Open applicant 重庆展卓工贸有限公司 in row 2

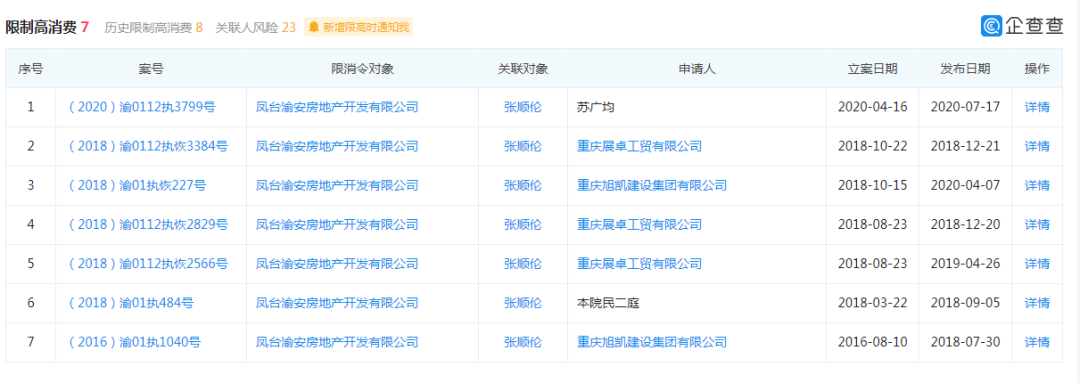(x=639, y=147)
